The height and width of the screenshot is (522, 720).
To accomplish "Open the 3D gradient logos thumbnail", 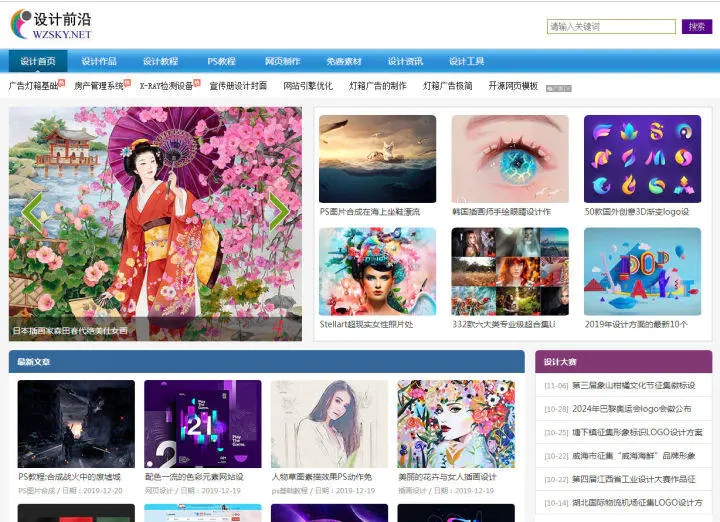I will point(642,159).
